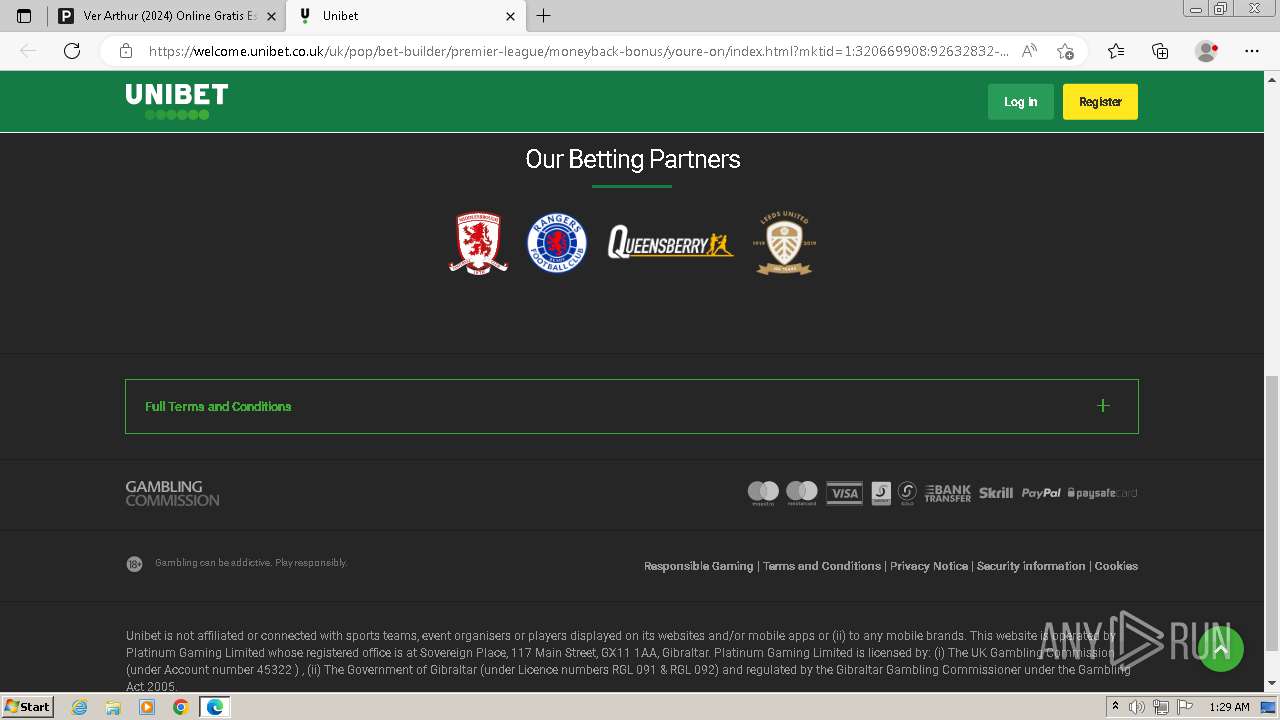Viewport: 1280px width, 720px height.
Task: Click the Action Center flag icon
Action: tap(1185, 707)
